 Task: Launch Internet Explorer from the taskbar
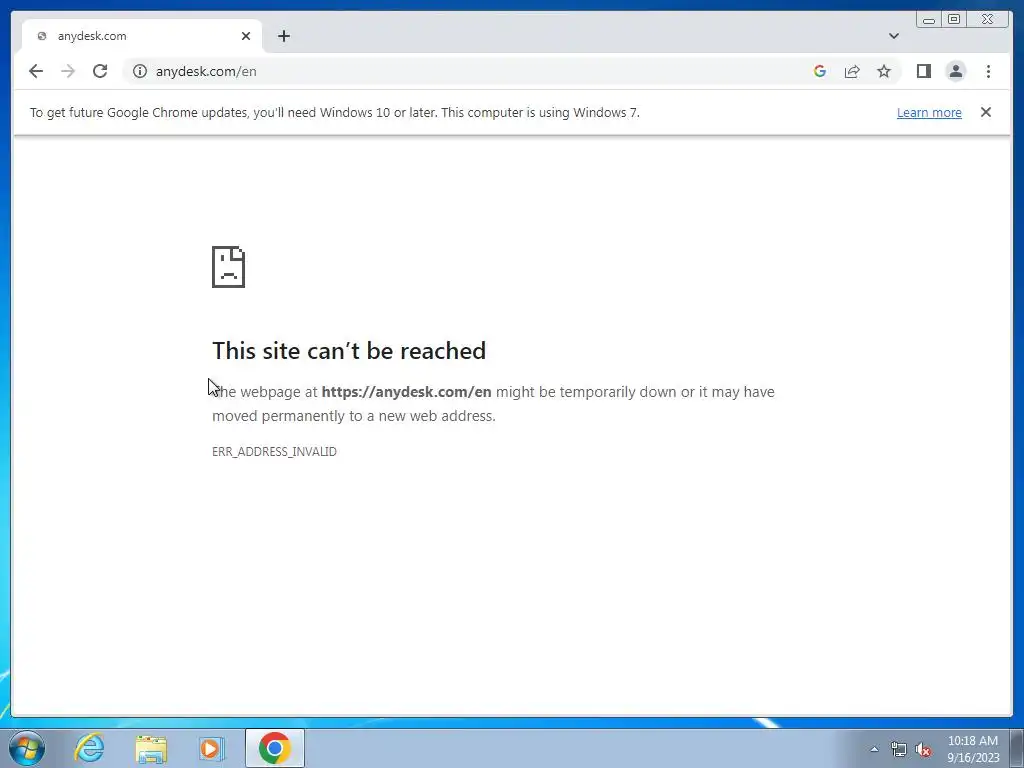pyautogui.click(x=89, y=748)
